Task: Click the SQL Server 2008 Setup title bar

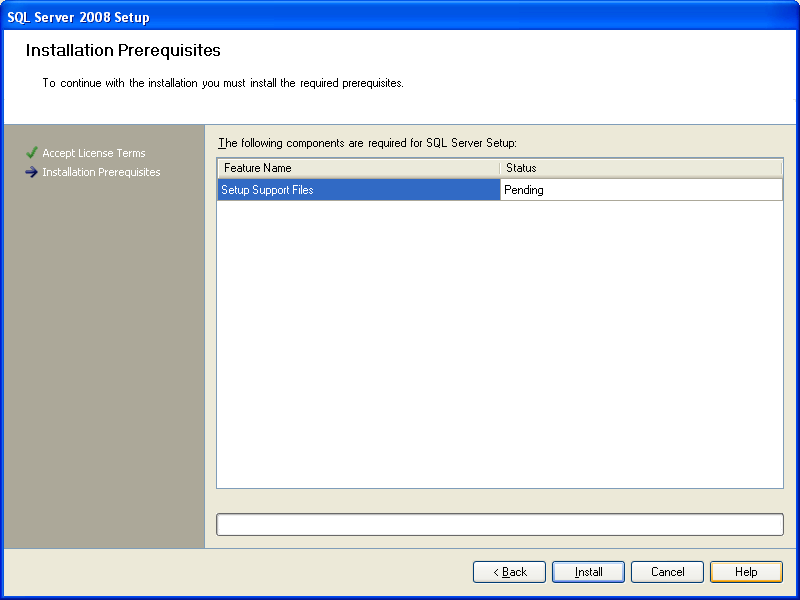Action: [400, 17]
